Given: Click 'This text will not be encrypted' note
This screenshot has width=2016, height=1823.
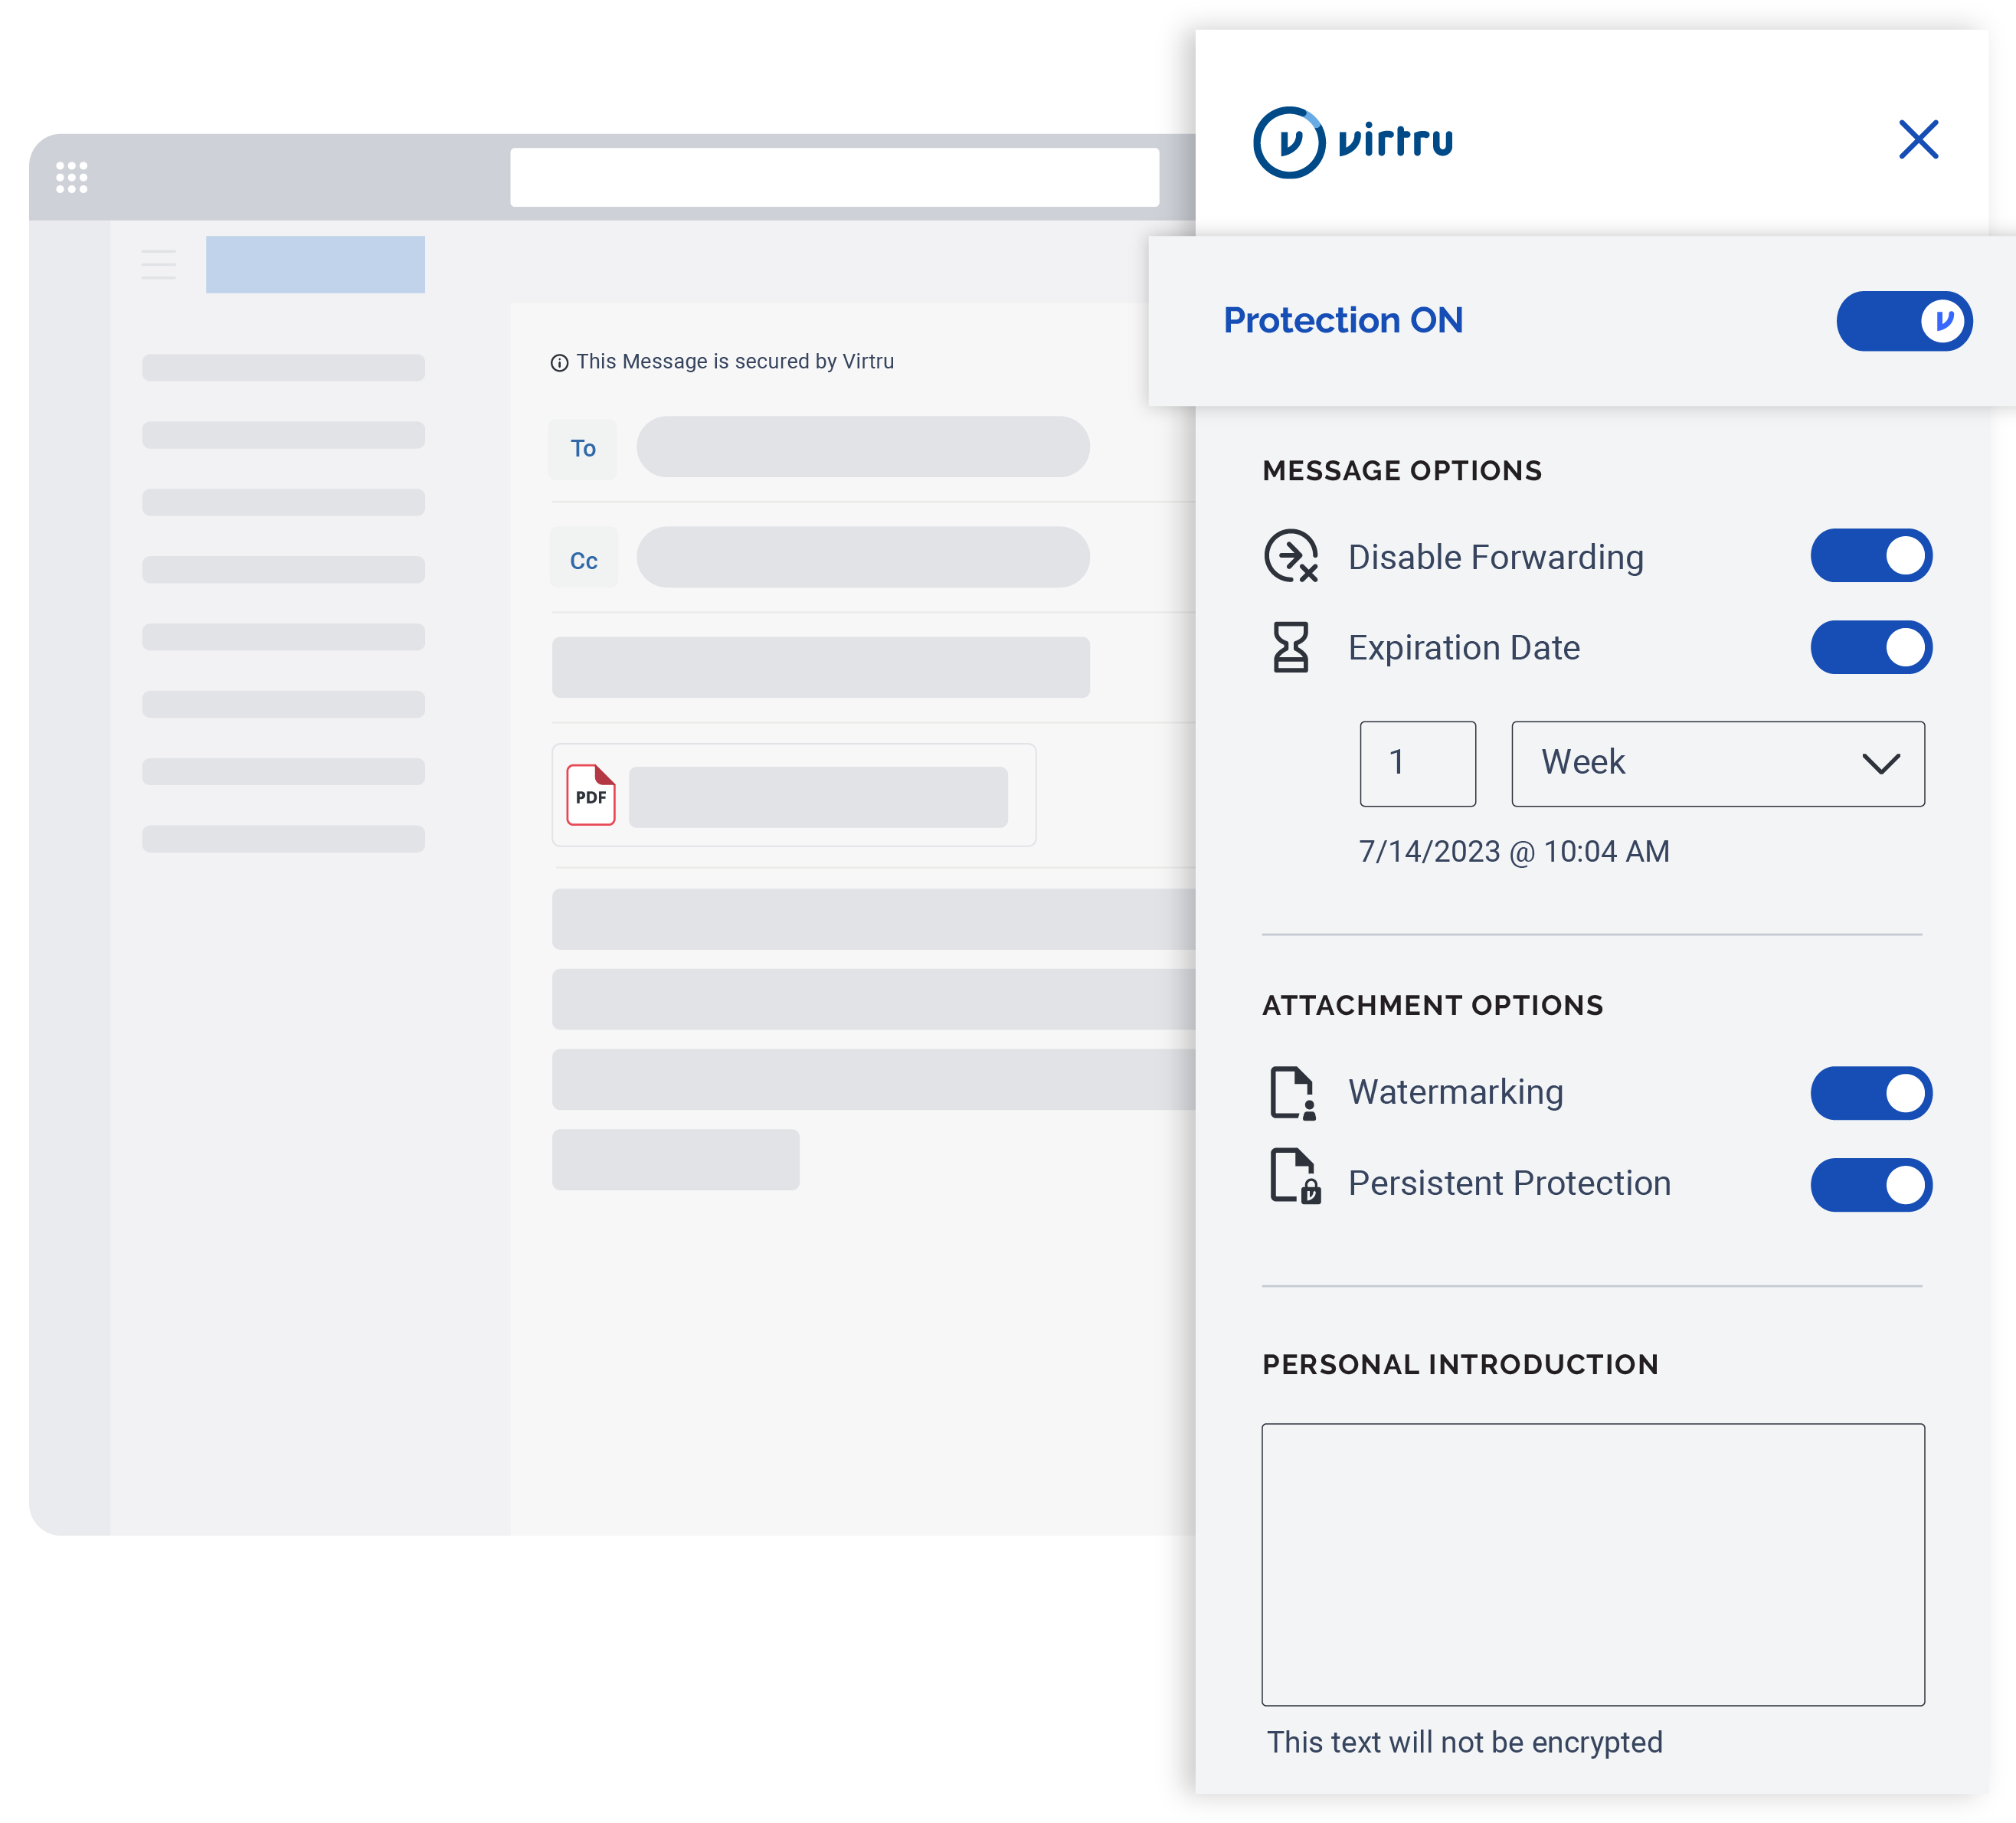Looking at the screenshot, I should (1464, 1742).
